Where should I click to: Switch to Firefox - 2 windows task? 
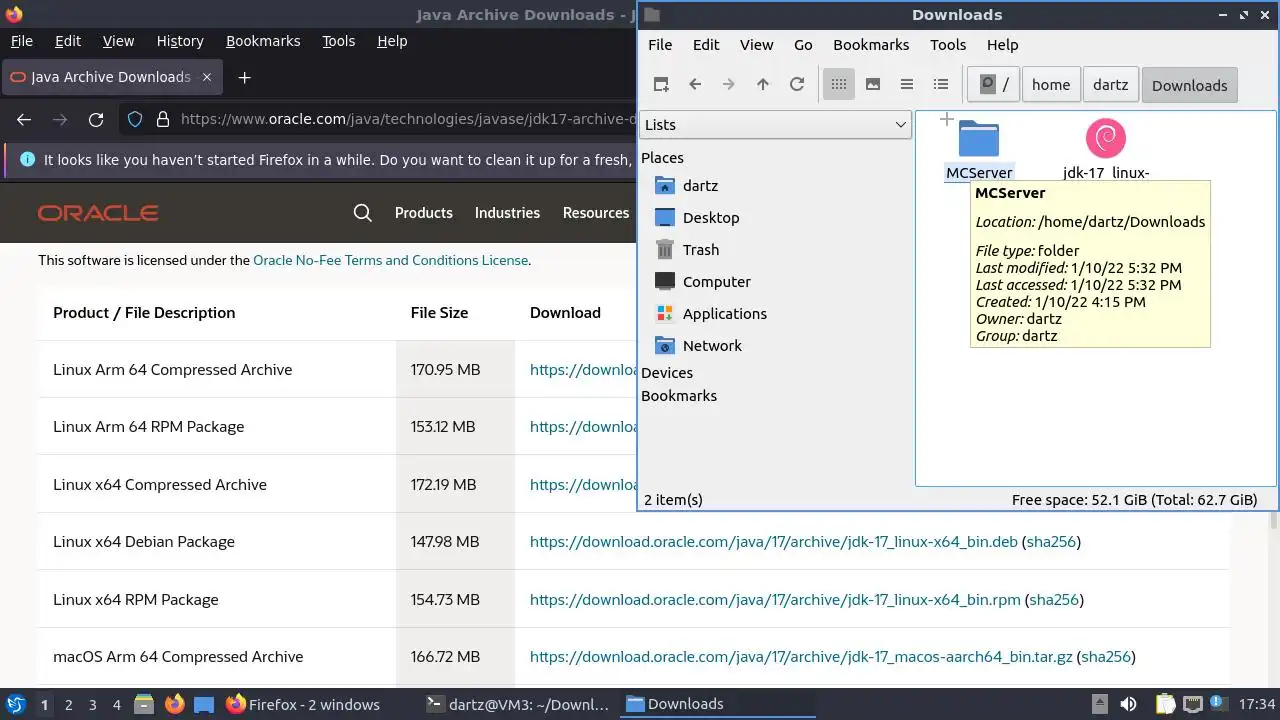point(303,704)
